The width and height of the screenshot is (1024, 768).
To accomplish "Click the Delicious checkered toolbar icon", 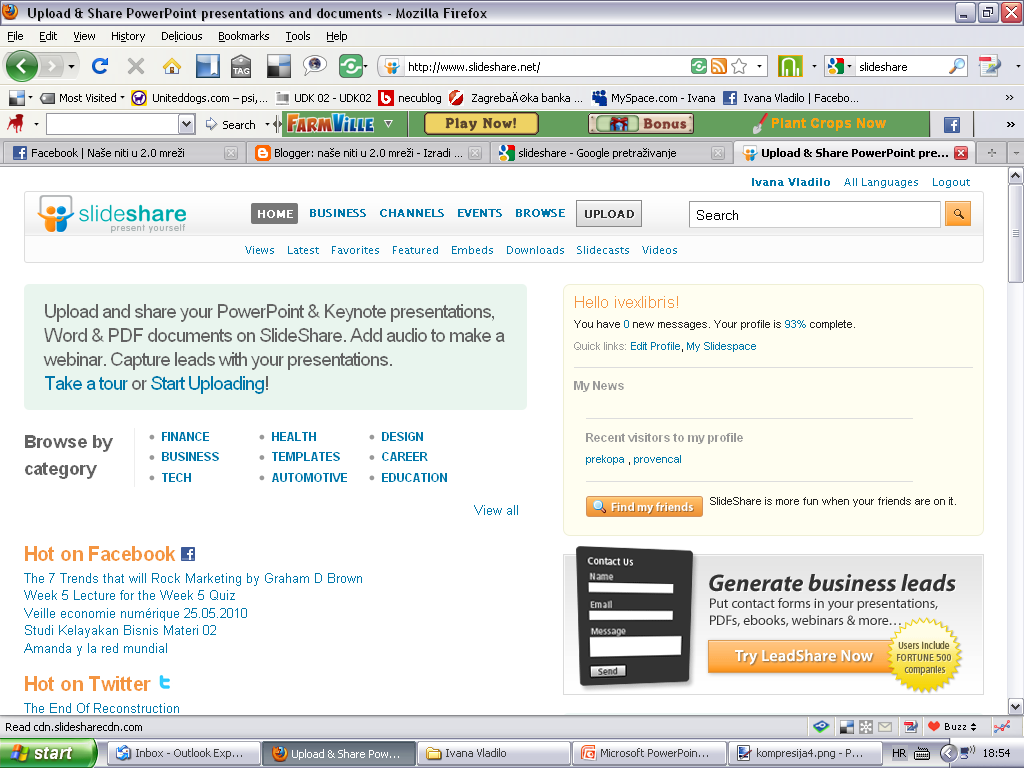I will click(x=279, y=66).
